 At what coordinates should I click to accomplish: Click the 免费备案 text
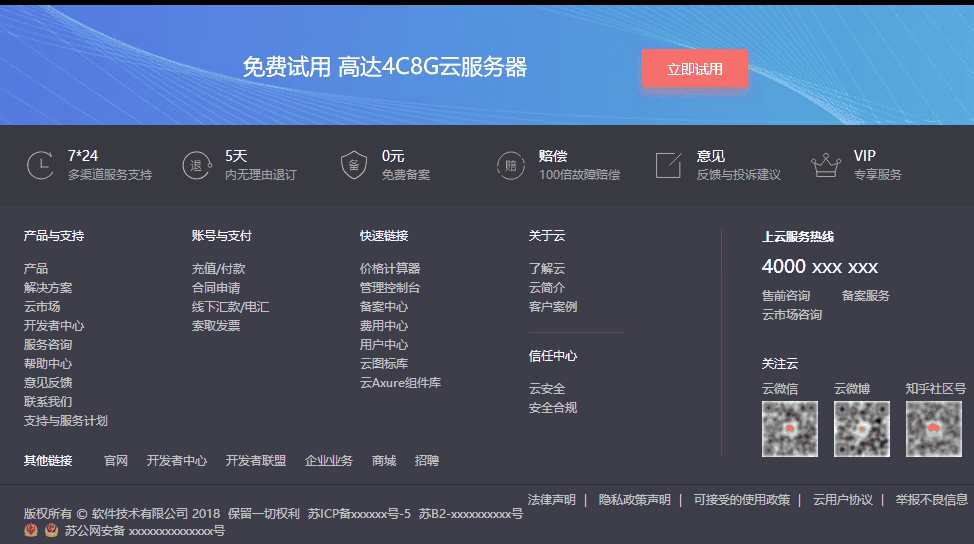[x=406, y=175]
